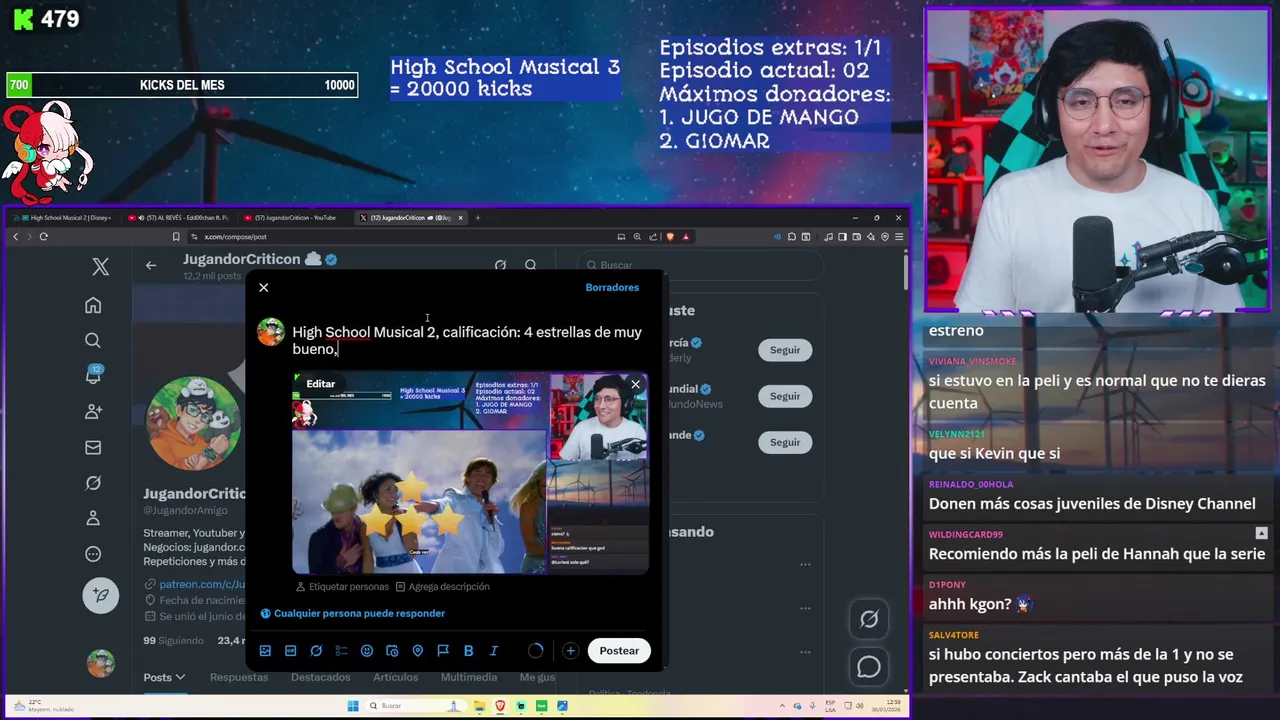Image resolution: width=1280 pixels, height=720 pixels.
Task: Click Brave browser taskbar icon
Action: [x=500, y=706]
